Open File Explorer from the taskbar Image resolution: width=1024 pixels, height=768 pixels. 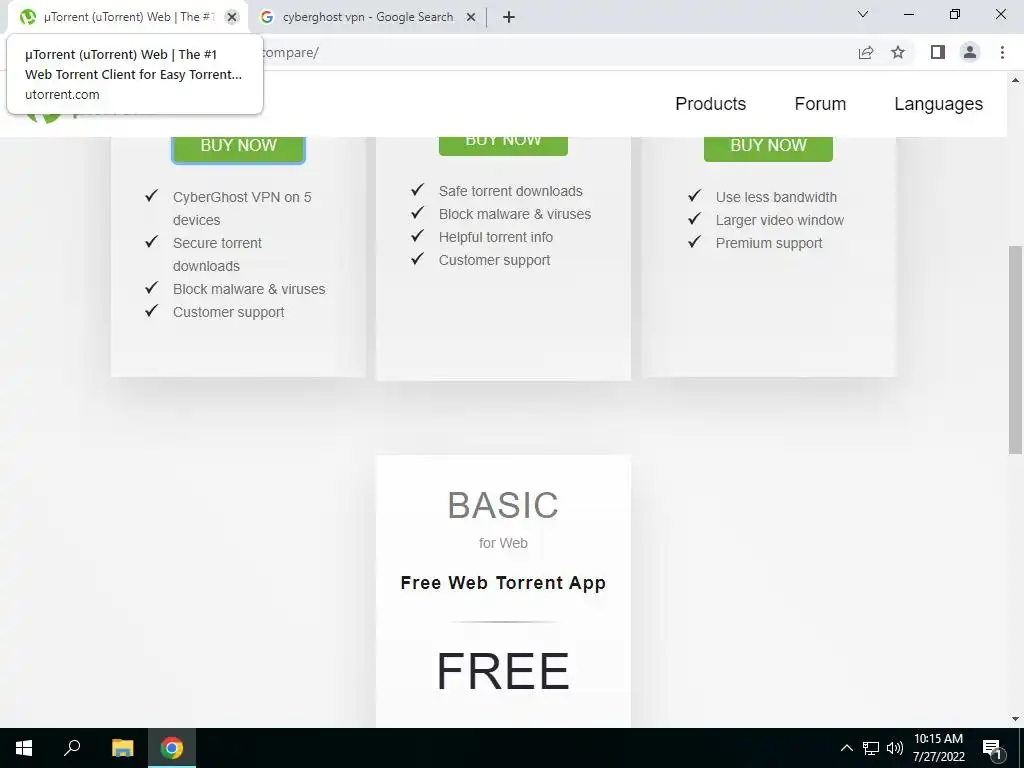(122, 748)
